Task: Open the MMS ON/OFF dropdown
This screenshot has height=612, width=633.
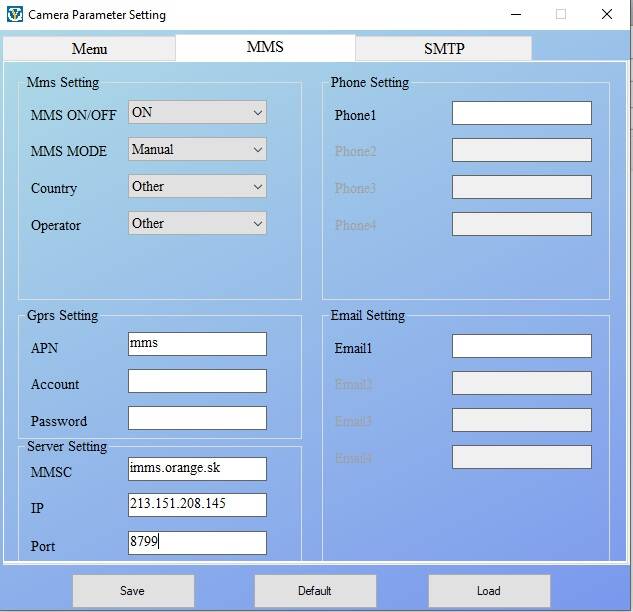Action: tap(197, 113)
